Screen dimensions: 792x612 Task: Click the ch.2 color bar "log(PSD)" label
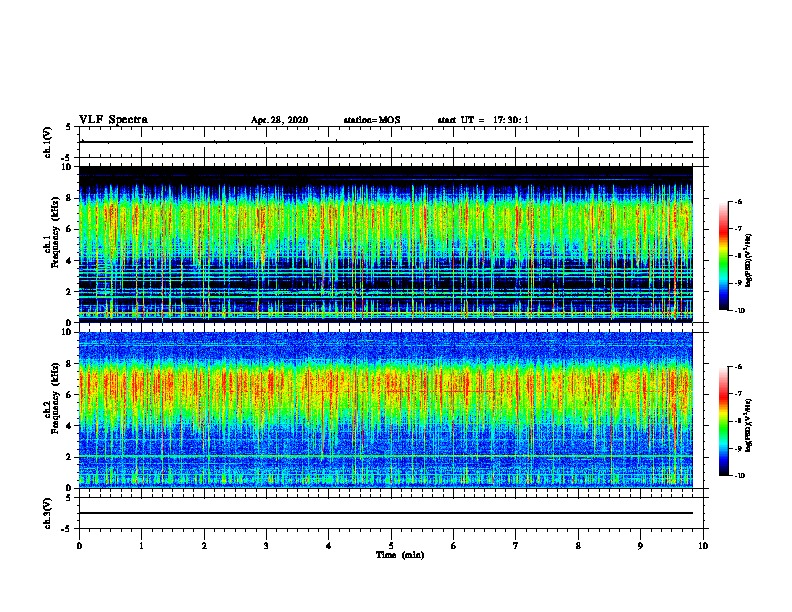[x=749, y=425]
